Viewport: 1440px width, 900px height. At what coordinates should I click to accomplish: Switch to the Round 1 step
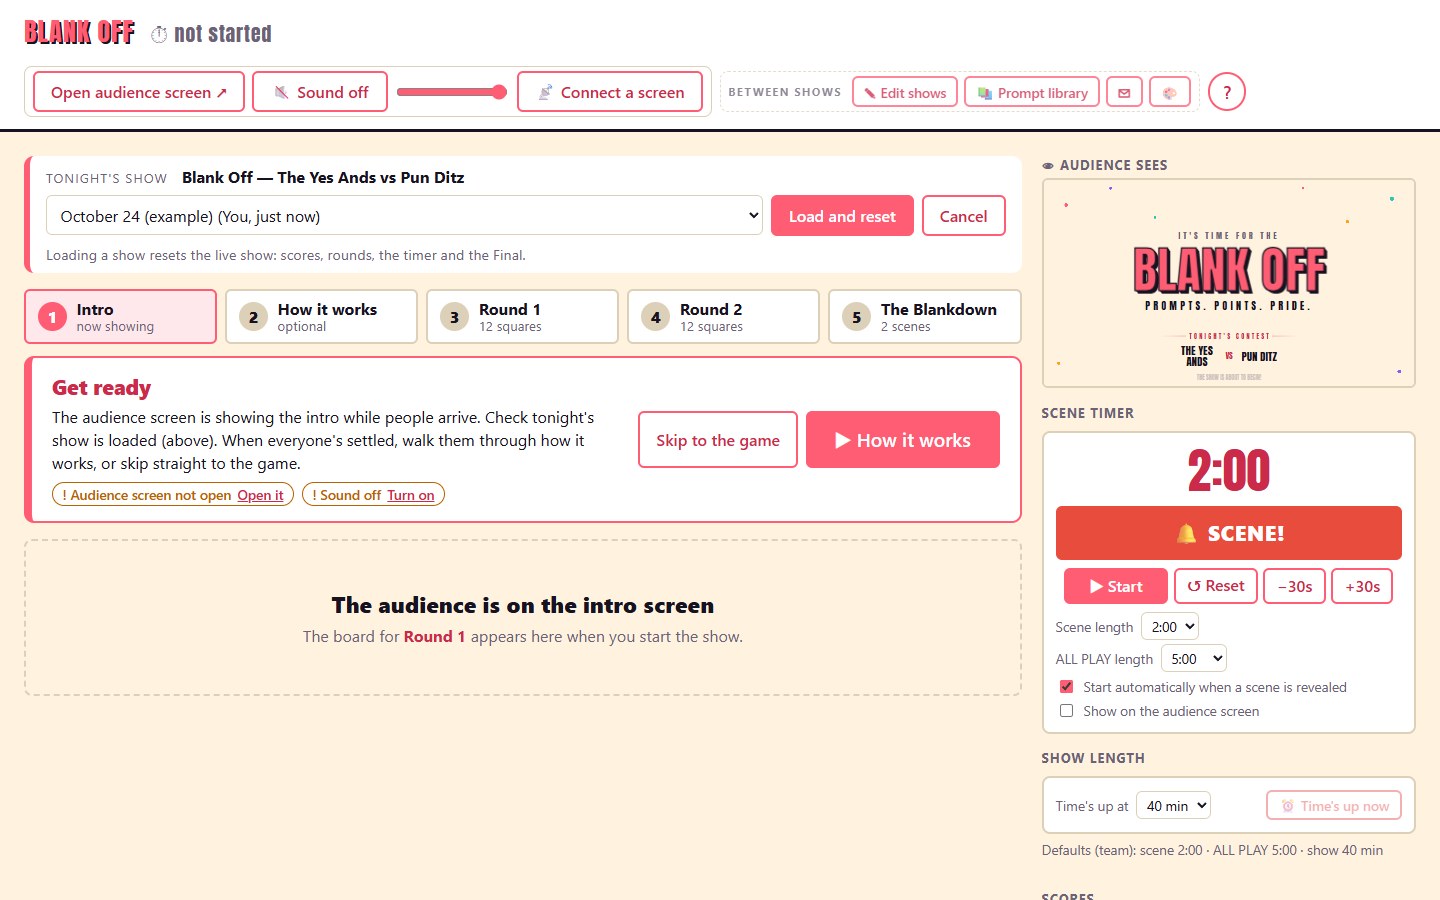click(x=523, y=317)
